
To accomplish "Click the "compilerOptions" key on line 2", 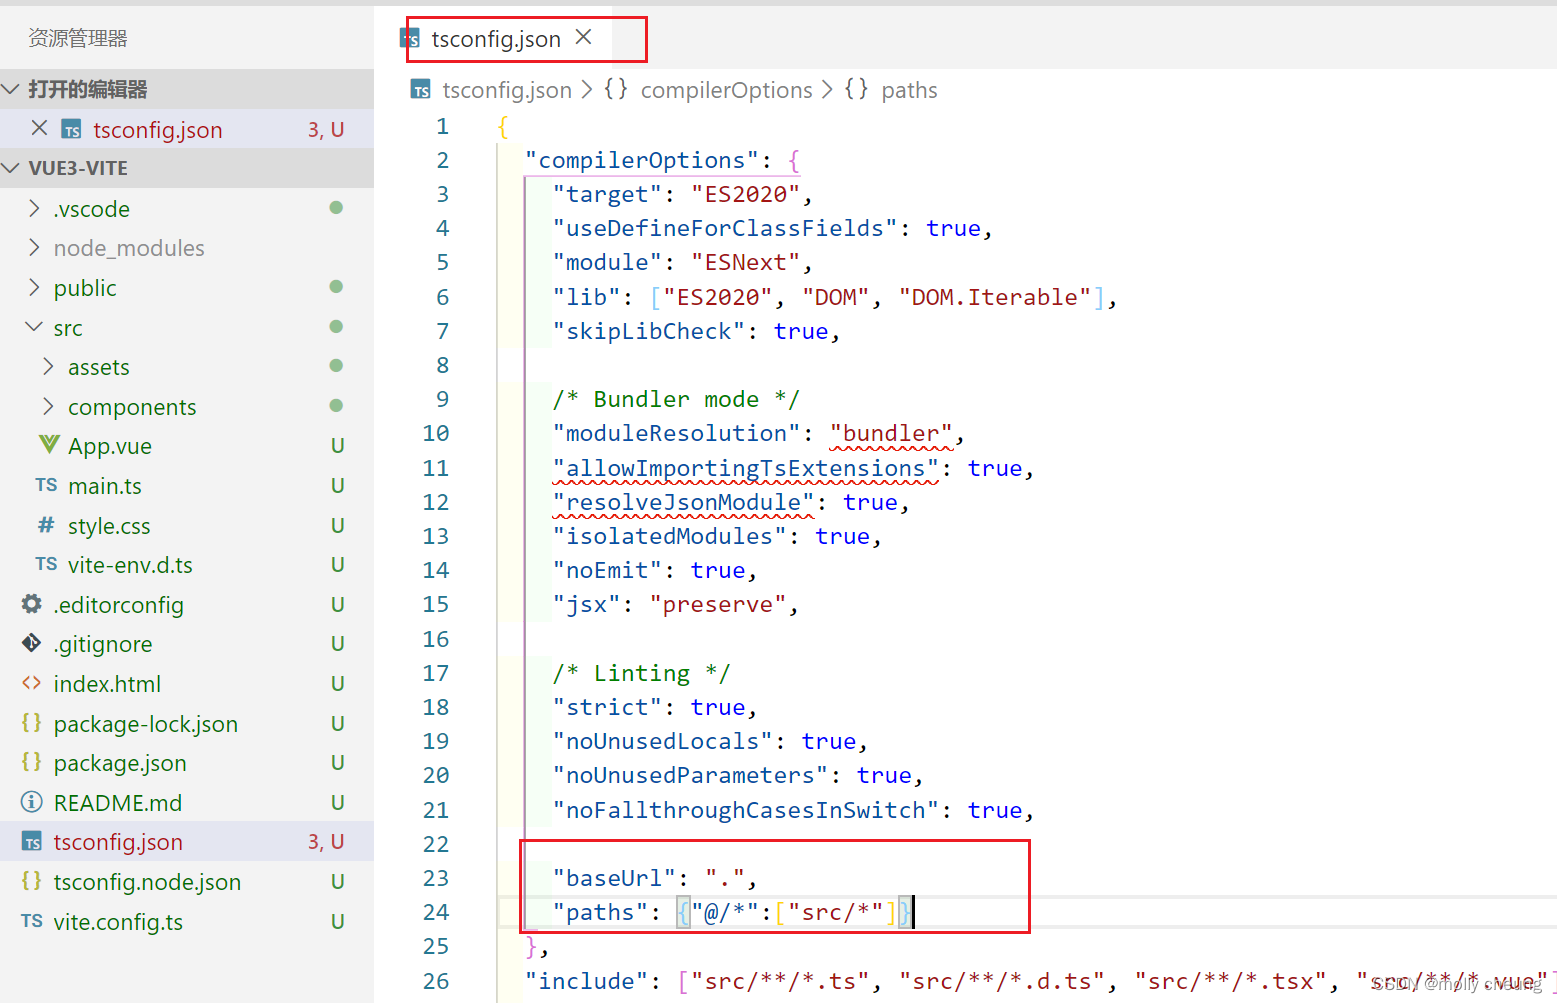I will [641, 160].
